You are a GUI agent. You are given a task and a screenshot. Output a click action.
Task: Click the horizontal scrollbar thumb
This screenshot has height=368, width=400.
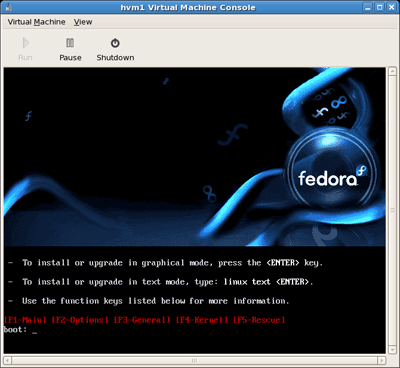click(195, 360)
